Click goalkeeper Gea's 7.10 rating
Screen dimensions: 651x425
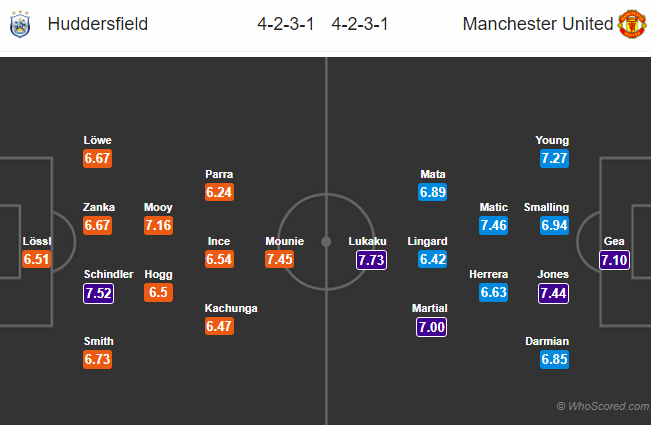[x=615, y=259]
